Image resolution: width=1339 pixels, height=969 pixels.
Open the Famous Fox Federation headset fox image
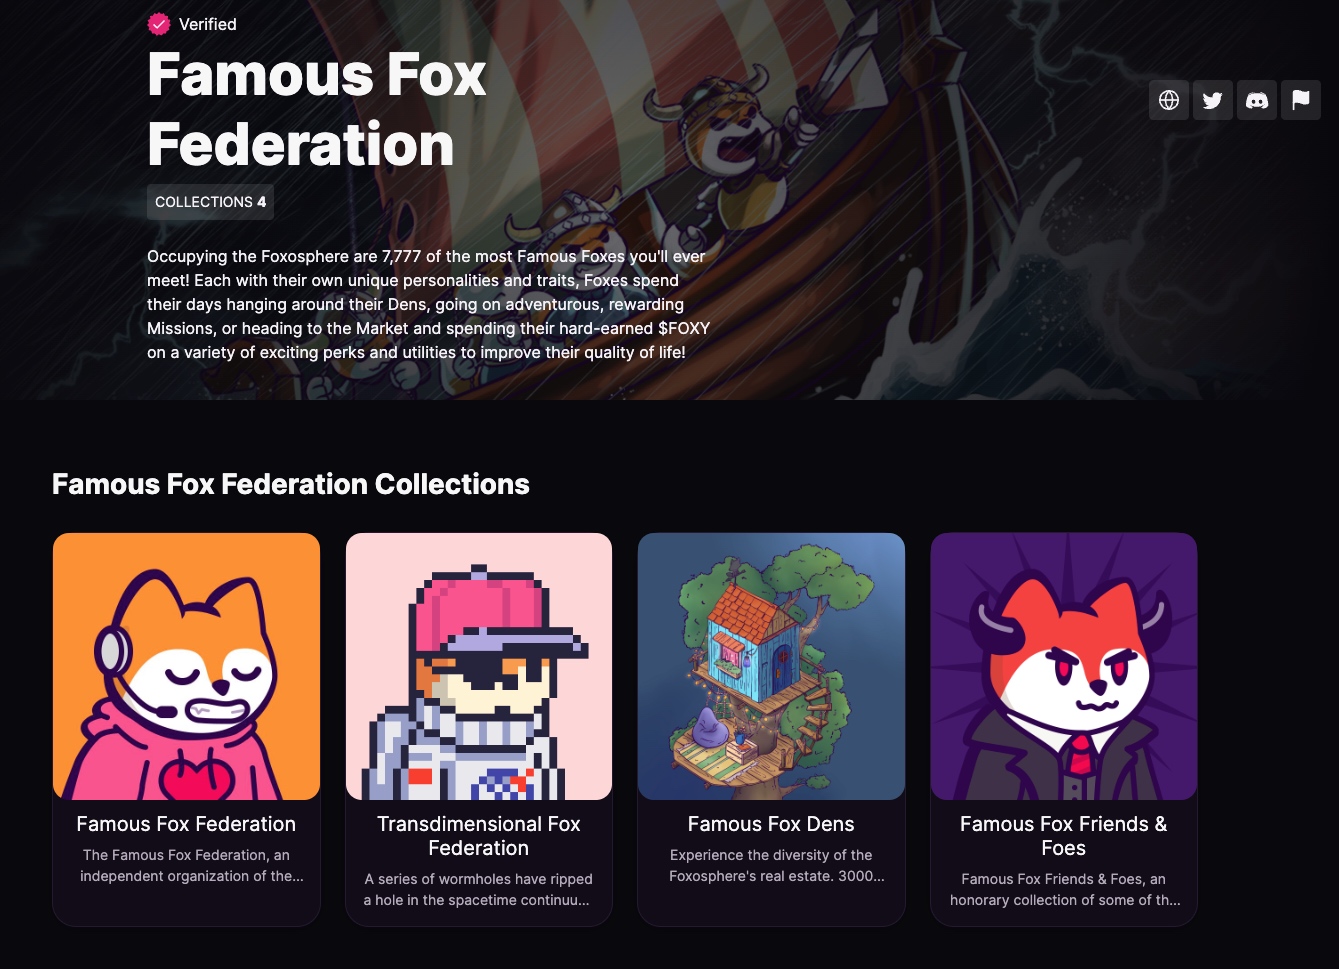(186, 666)
